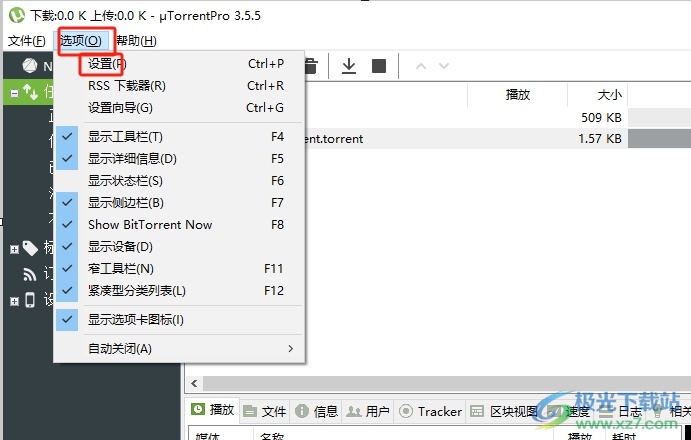Open the 文件(F) menu
The height and width of the screenshot is (440, 691).
(27, 41)
